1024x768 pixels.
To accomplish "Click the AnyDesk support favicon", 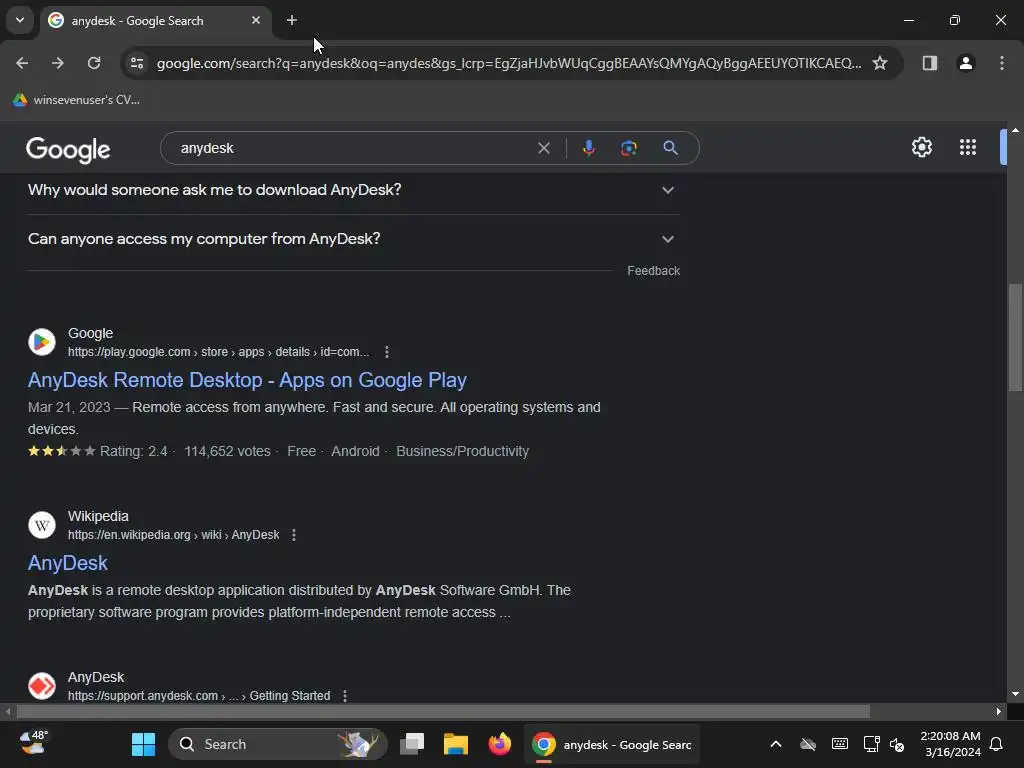I will (42, 686).
